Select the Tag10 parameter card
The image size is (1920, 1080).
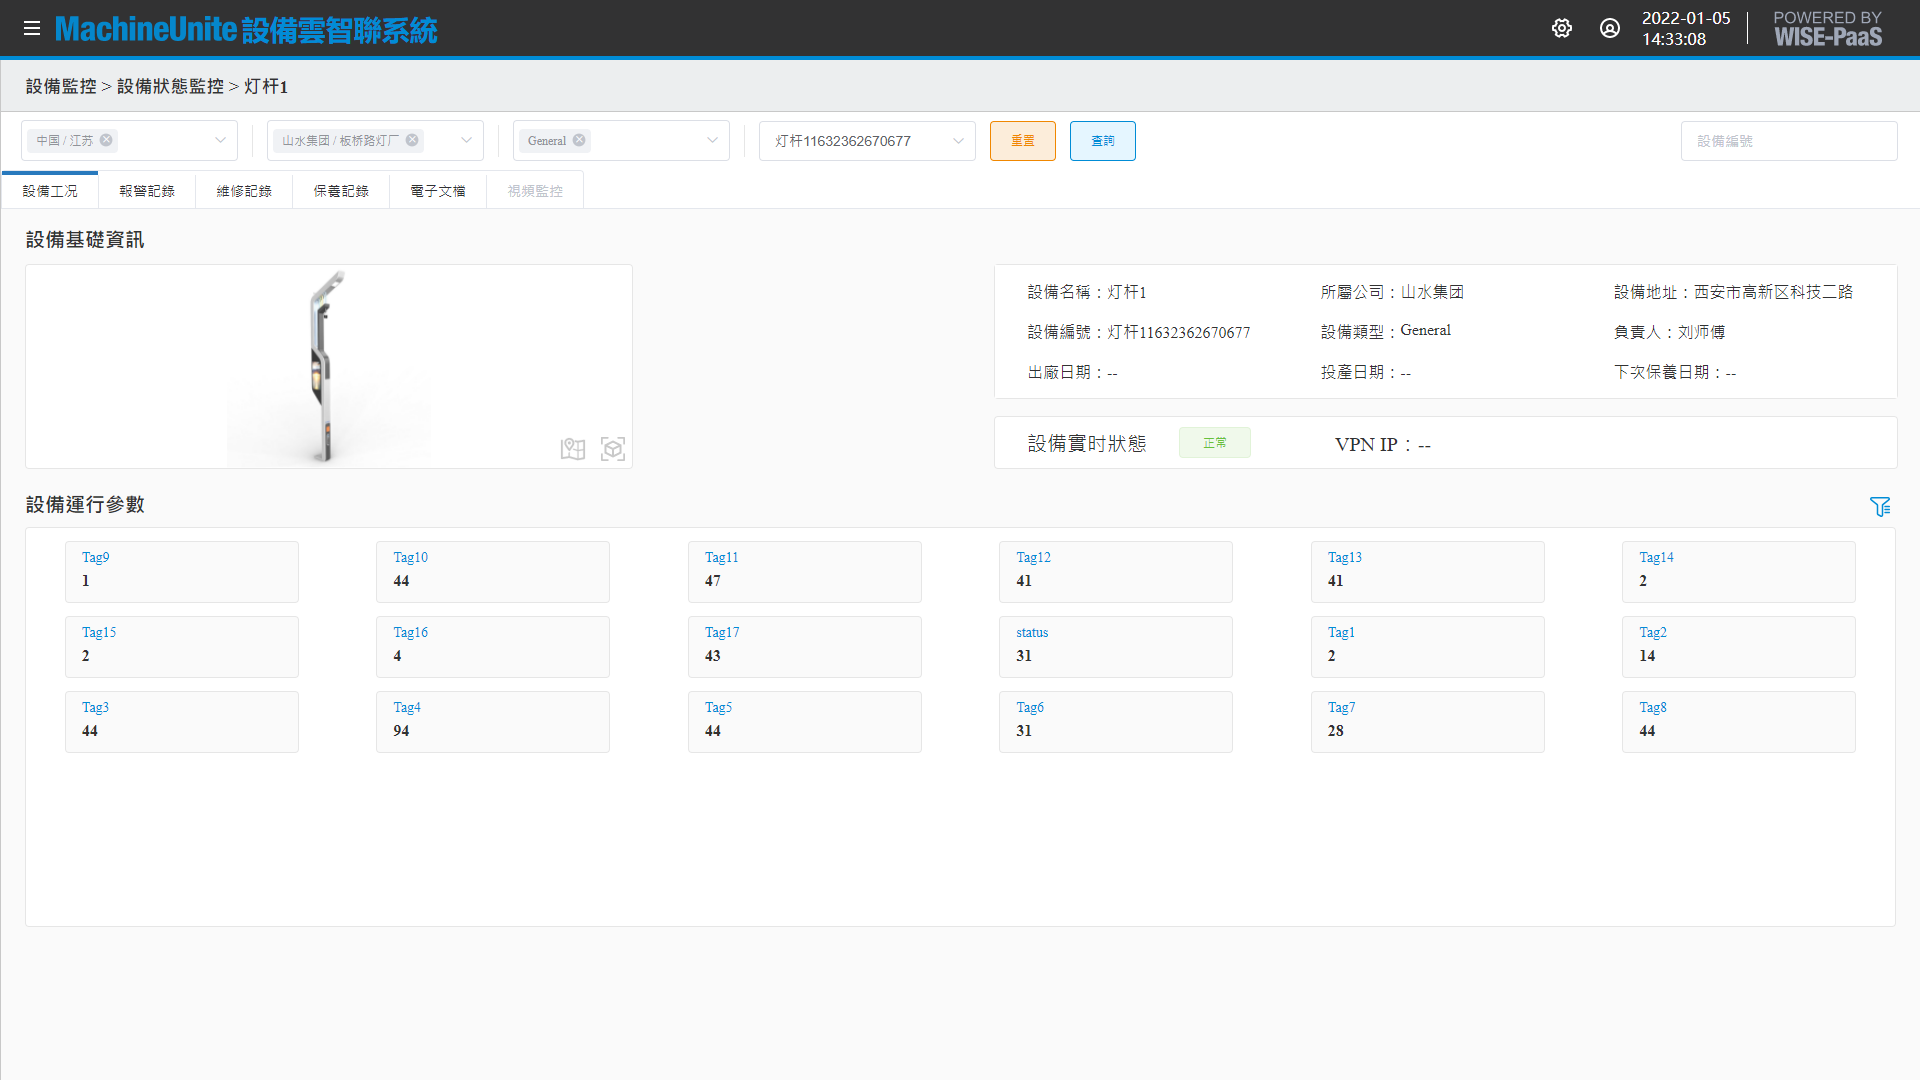click(492, 571)
